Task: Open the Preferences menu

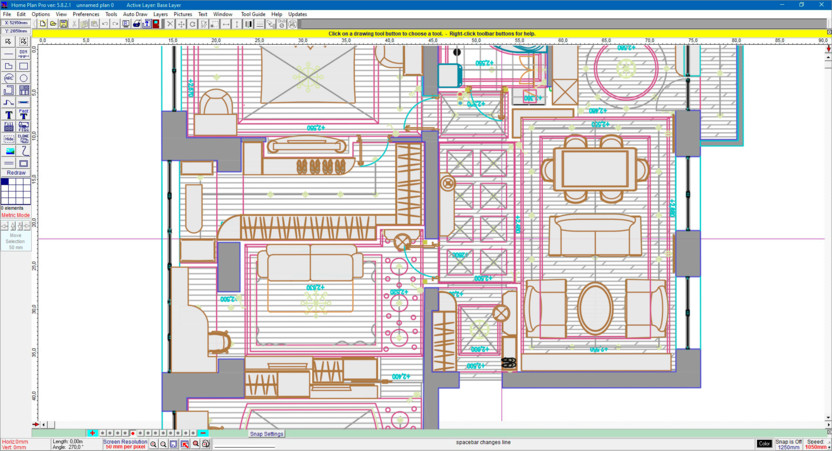Action: tap(86, 15)
